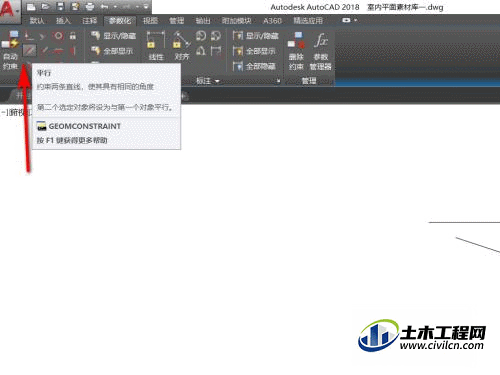Select the Coincident constraint icon

[x=29, y=35]
